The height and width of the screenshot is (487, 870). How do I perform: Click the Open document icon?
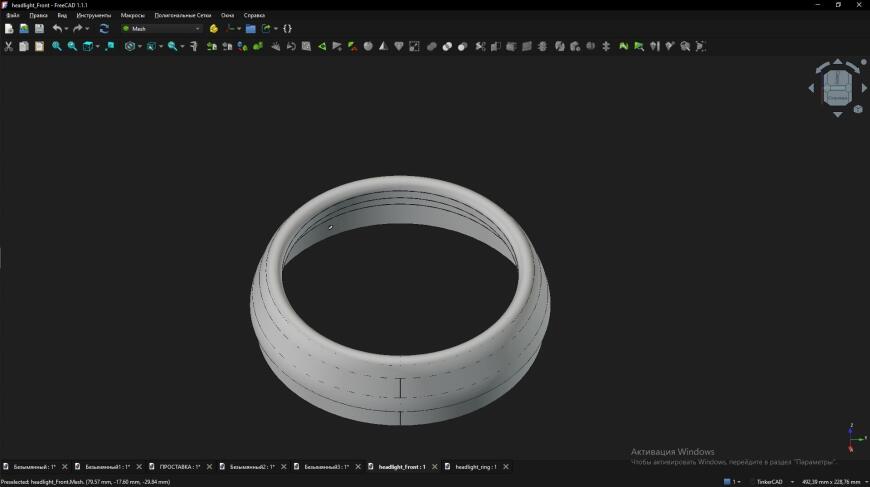(24, 28)
